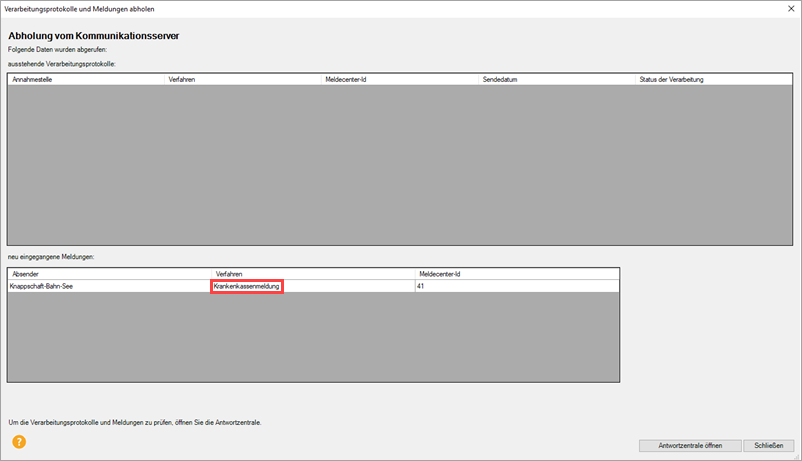Click the Schließen button

coord(768,445)
